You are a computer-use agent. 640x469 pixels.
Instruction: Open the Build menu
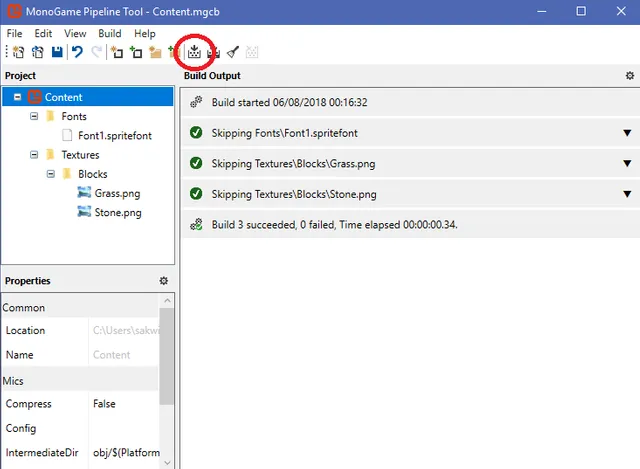[110, 33]
